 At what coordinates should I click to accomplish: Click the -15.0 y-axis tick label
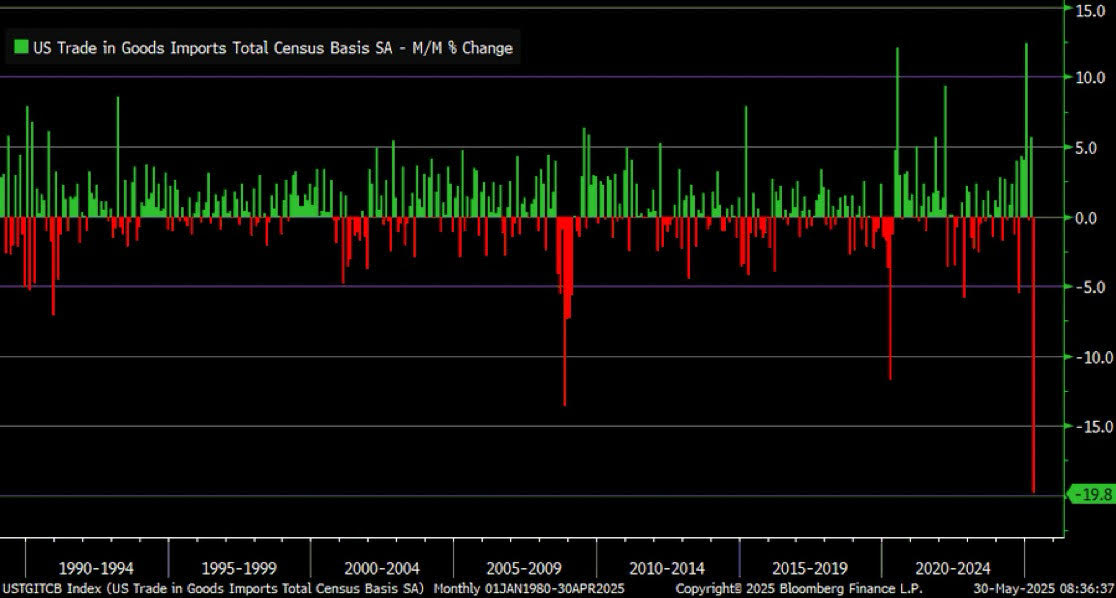click(1088, 427)
